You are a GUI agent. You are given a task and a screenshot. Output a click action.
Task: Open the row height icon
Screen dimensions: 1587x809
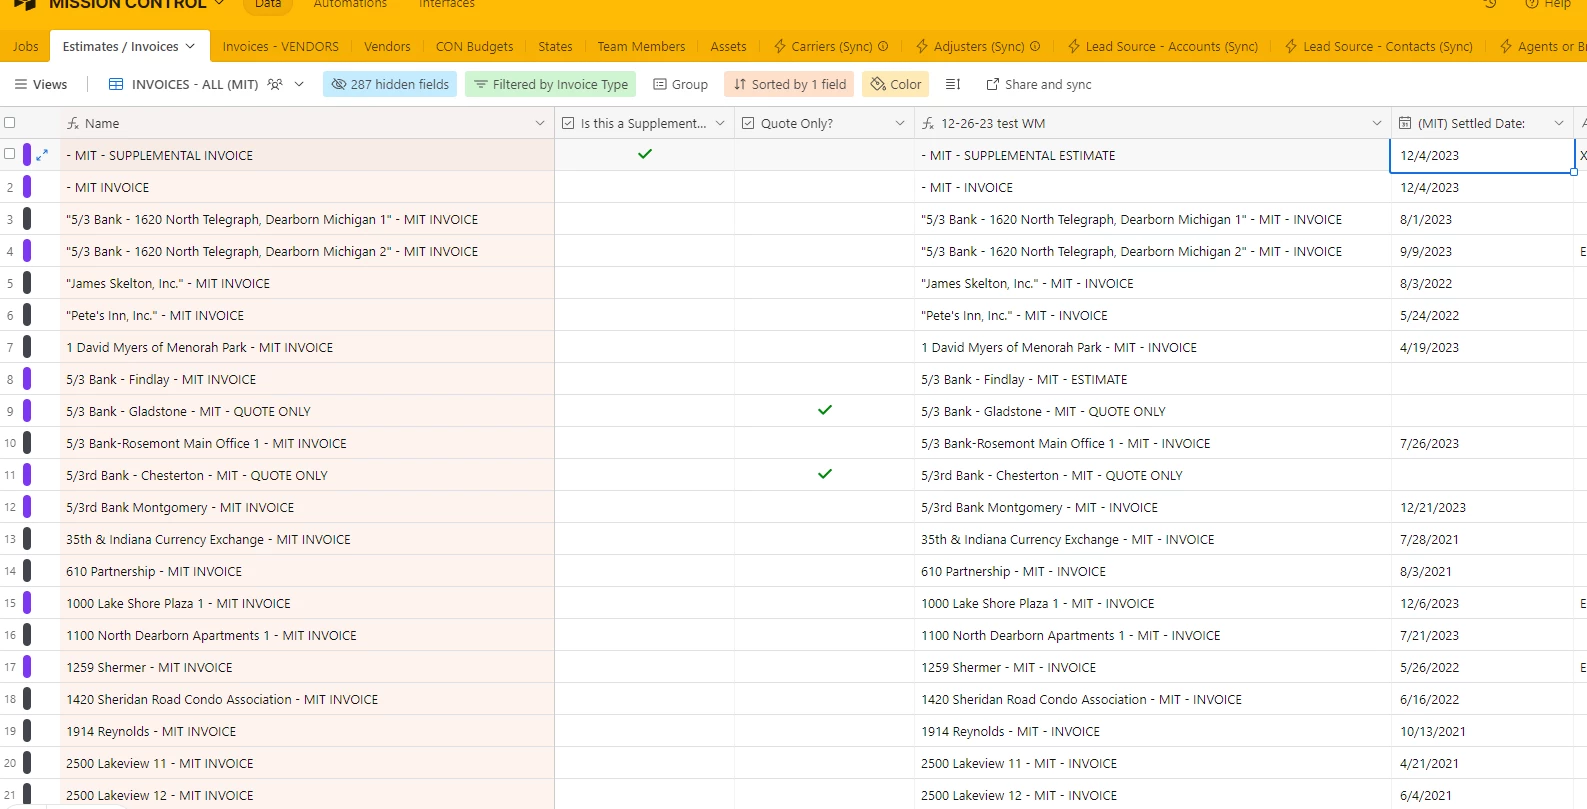pos(953,85)
